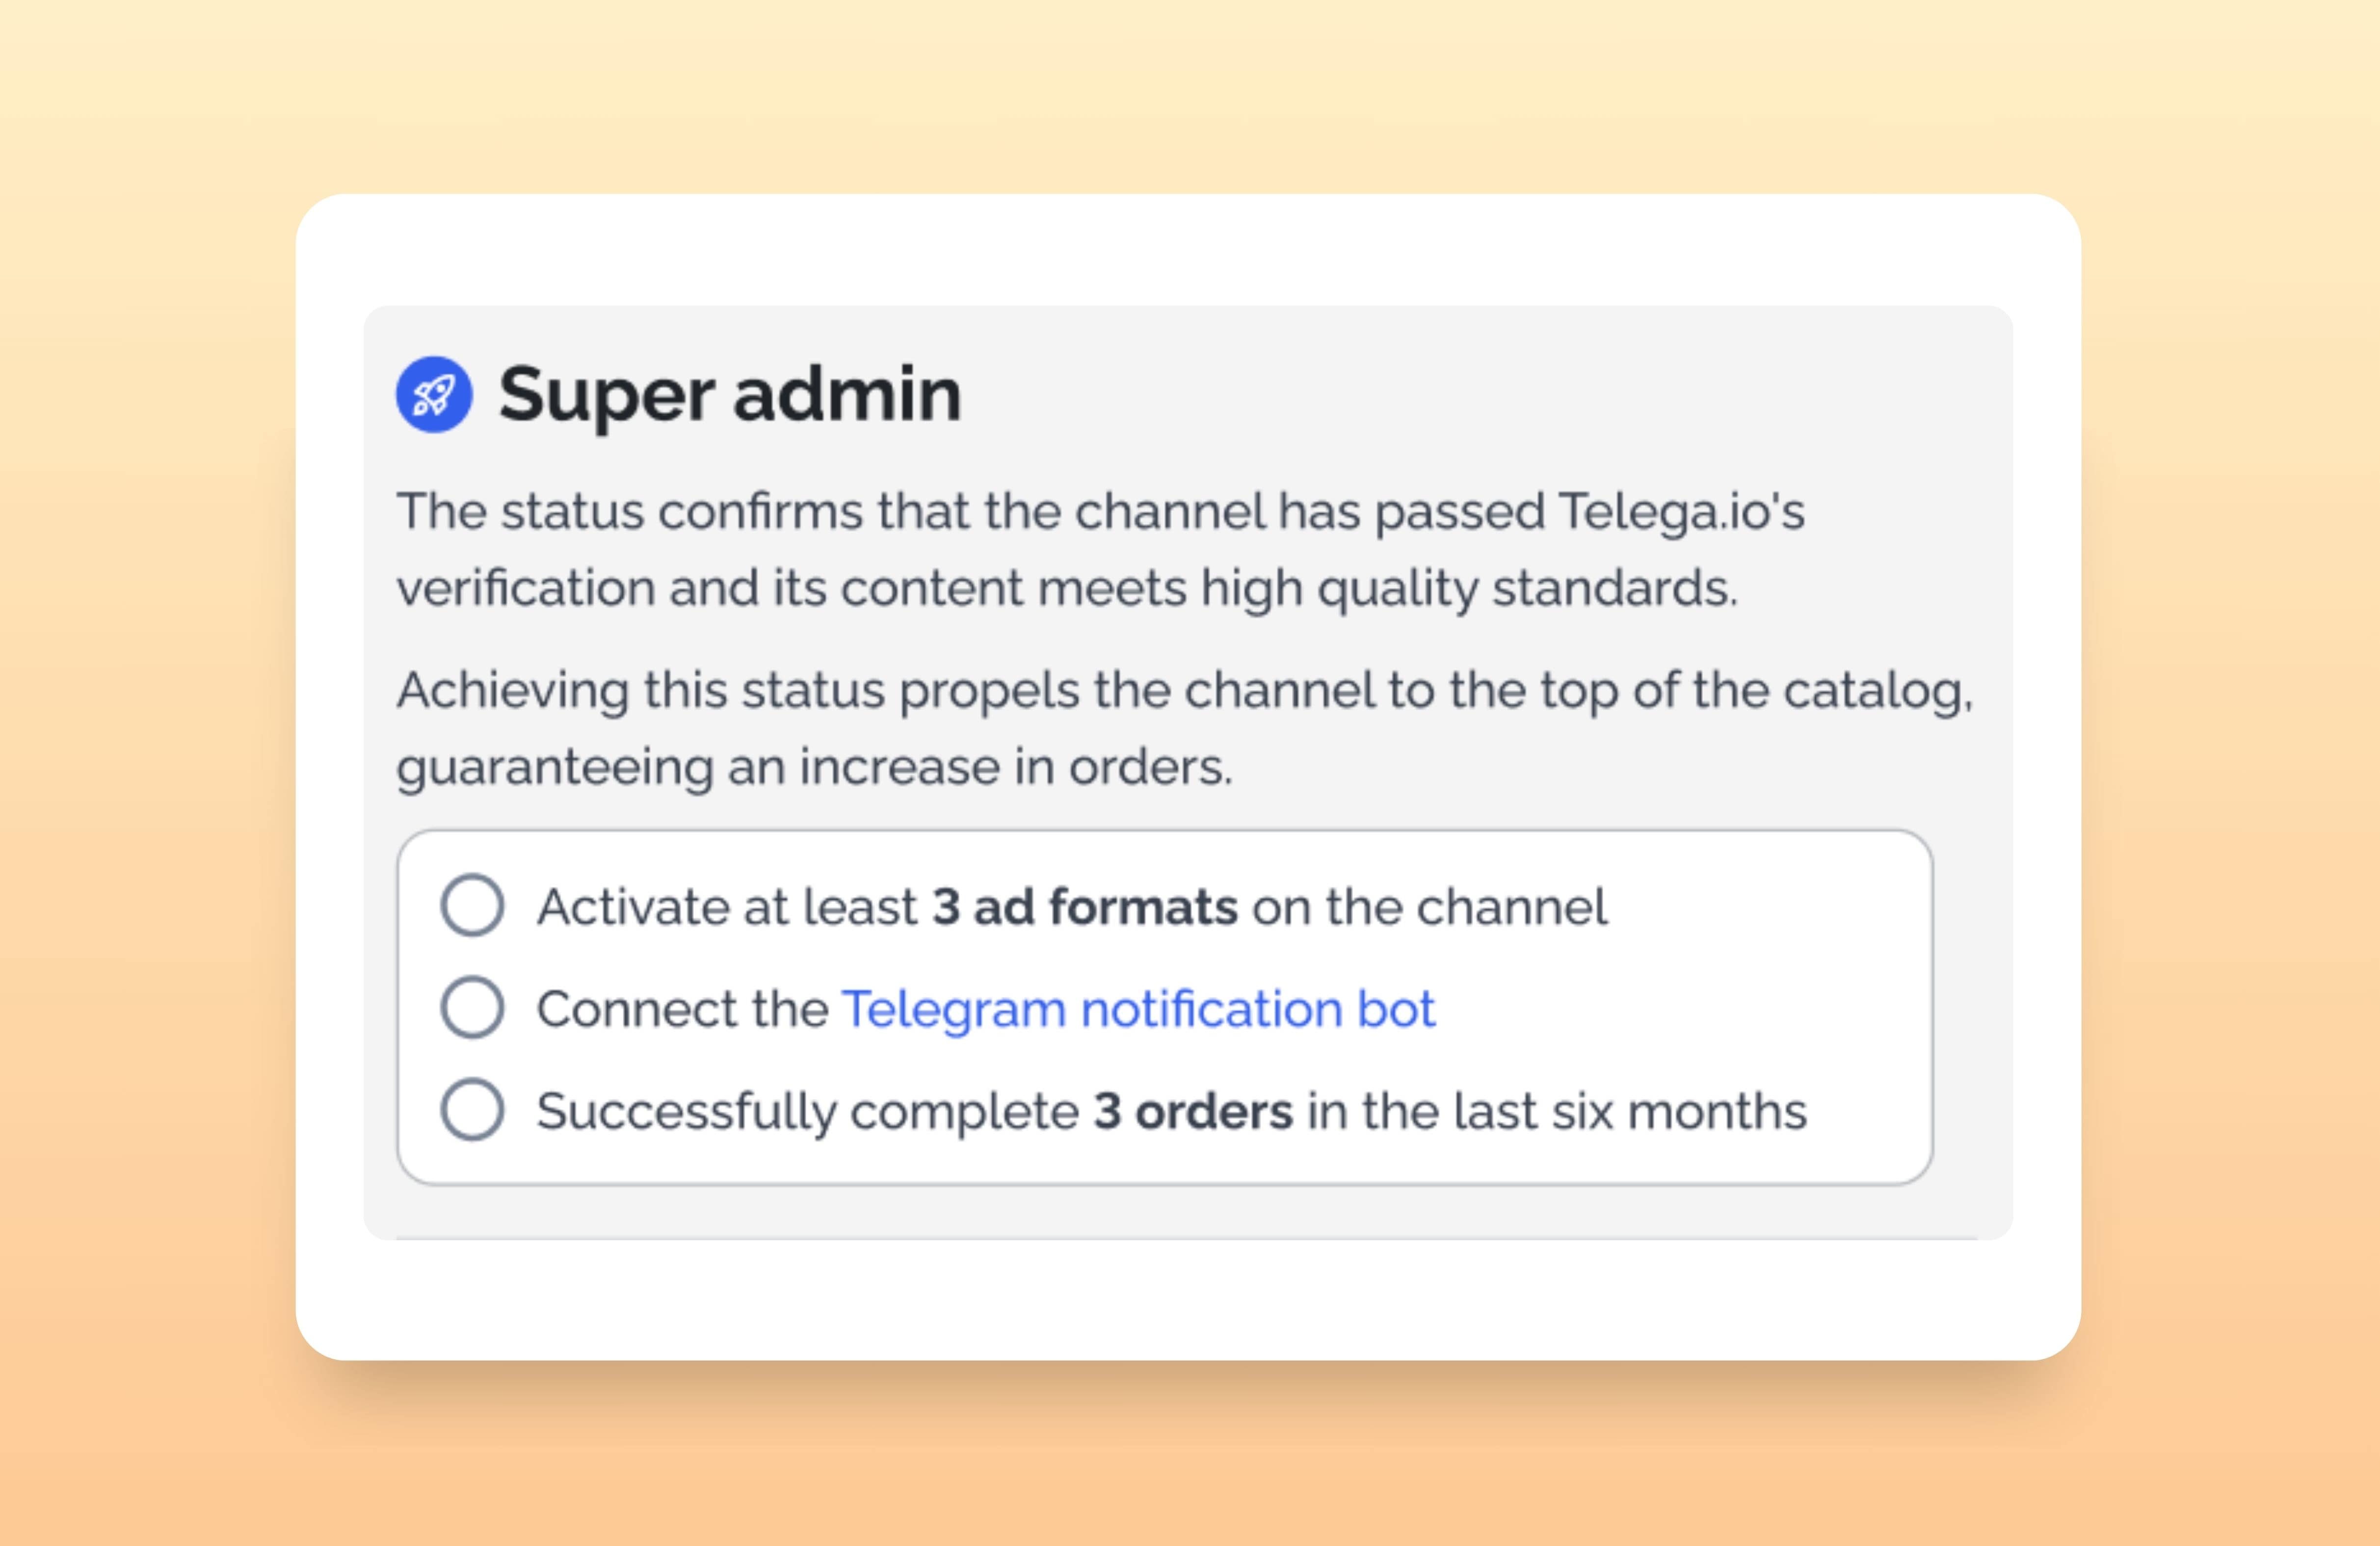2380x1546 pixels.
Task: Click the white card area below the grey panel
Action: [x=1188, y=1300]
